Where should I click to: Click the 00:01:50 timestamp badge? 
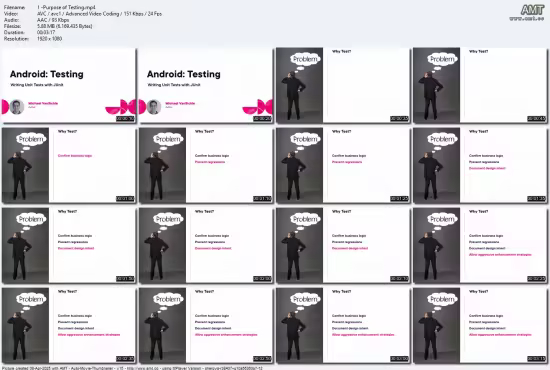[125, 279]
